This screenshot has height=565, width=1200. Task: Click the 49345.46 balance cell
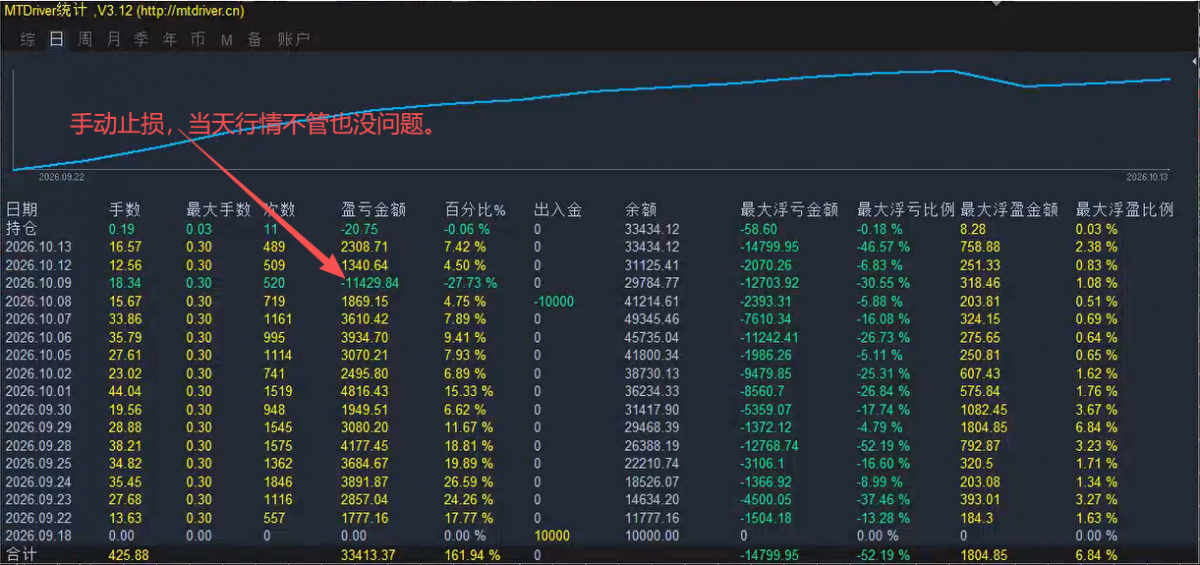click(x=651, y=318)
